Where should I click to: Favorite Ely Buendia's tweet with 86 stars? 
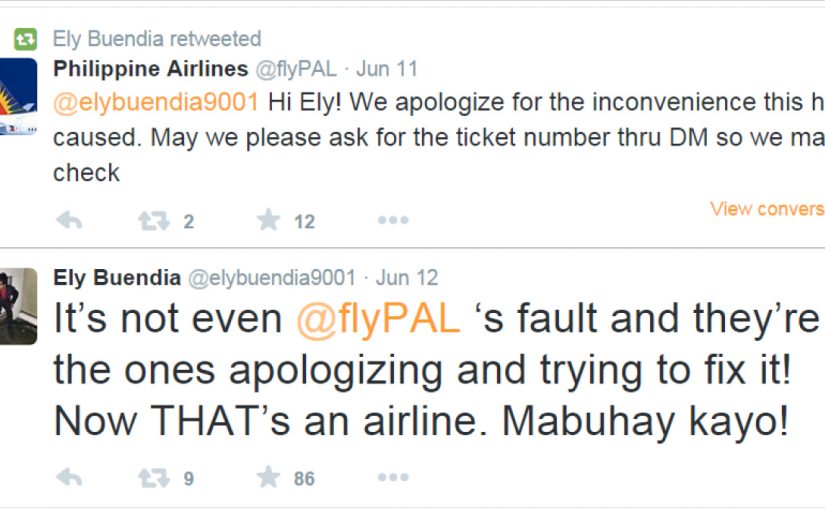(268, 478)
